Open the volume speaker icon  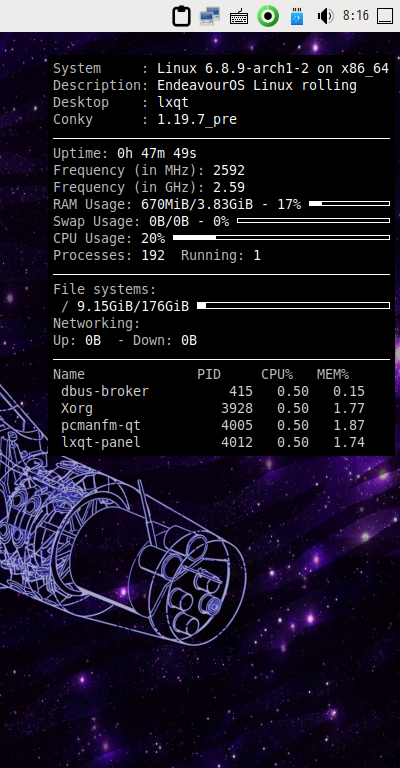click(x=325, y=16)
